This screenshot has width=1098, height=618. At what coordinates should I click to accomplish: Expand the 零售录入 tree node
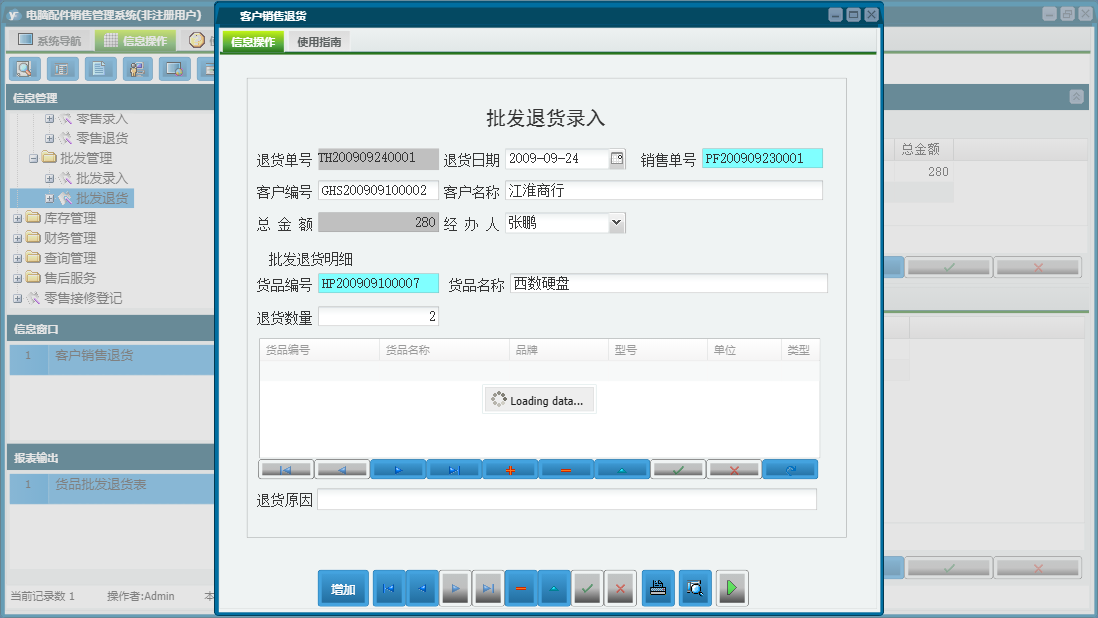50,119
